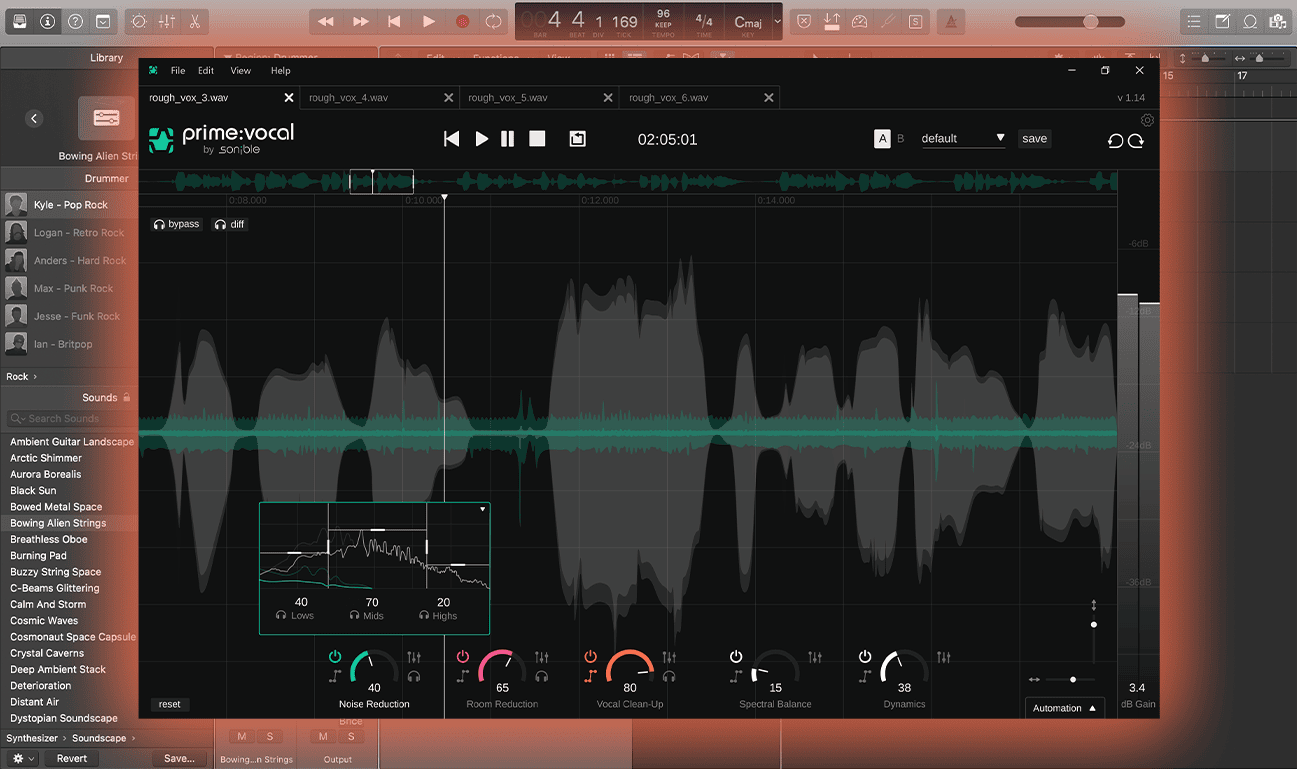Expand the Rock category in Library
1297x769 pixels.
click(x=22, y=377)
